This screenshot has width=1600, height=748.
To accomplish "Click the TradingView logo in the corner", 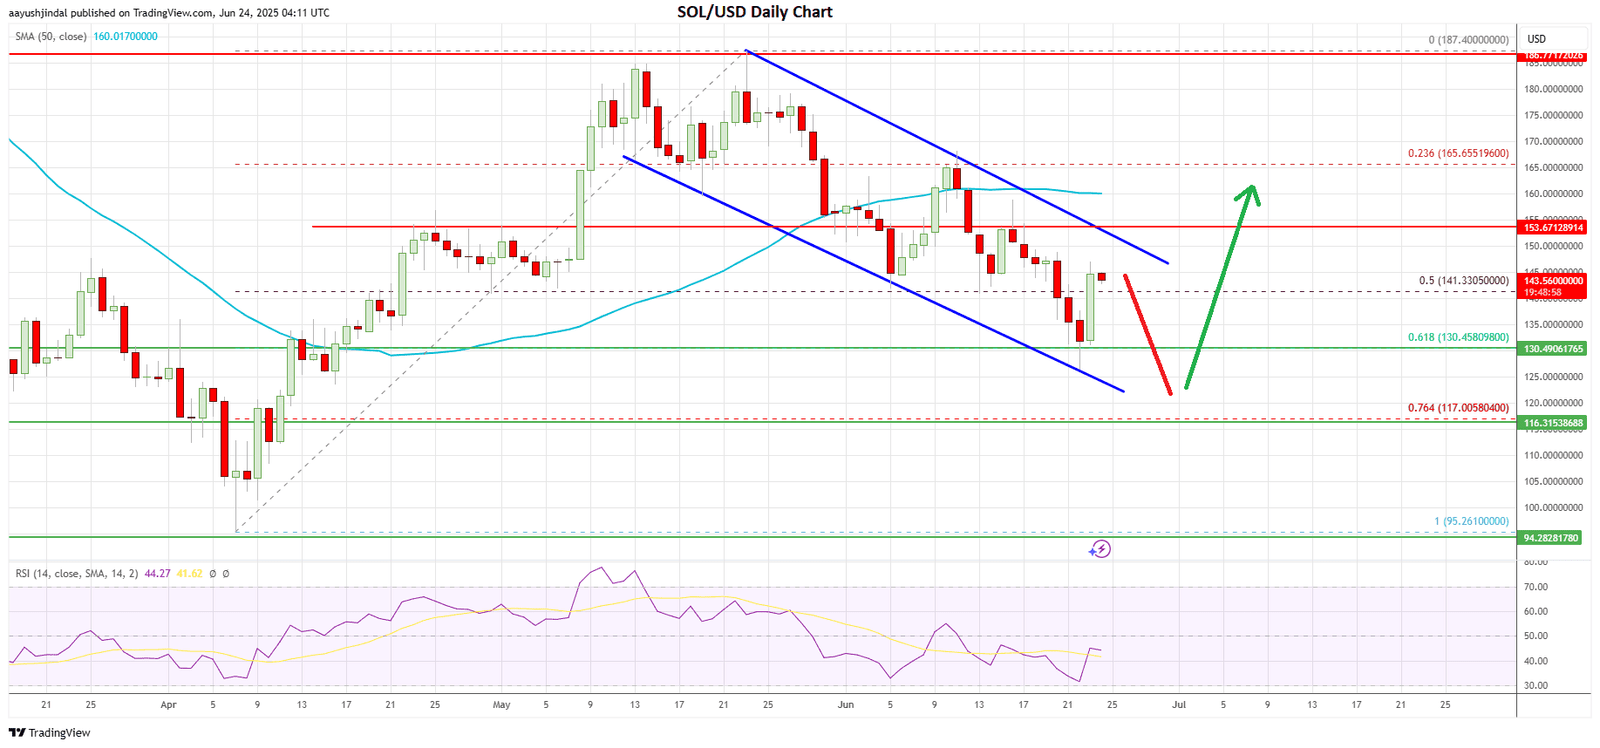I will pos(49,733).
